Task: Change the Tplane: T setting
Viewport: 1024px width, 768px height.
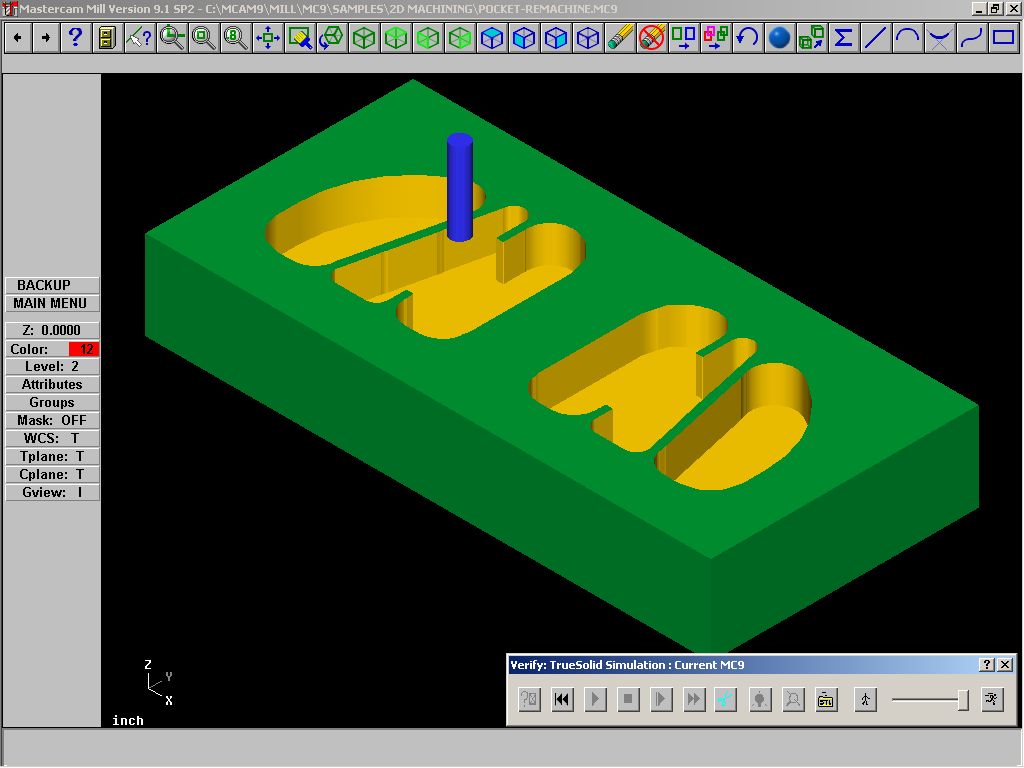Action: pyautogui.click(x=52, y=456)
